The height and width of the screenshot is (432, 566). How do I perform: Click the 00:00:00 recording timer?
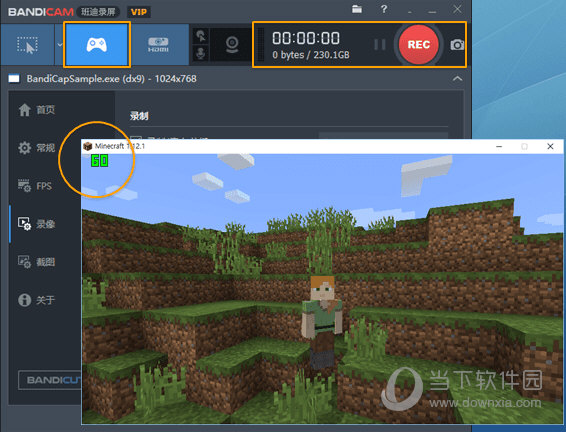coord(306,38)
